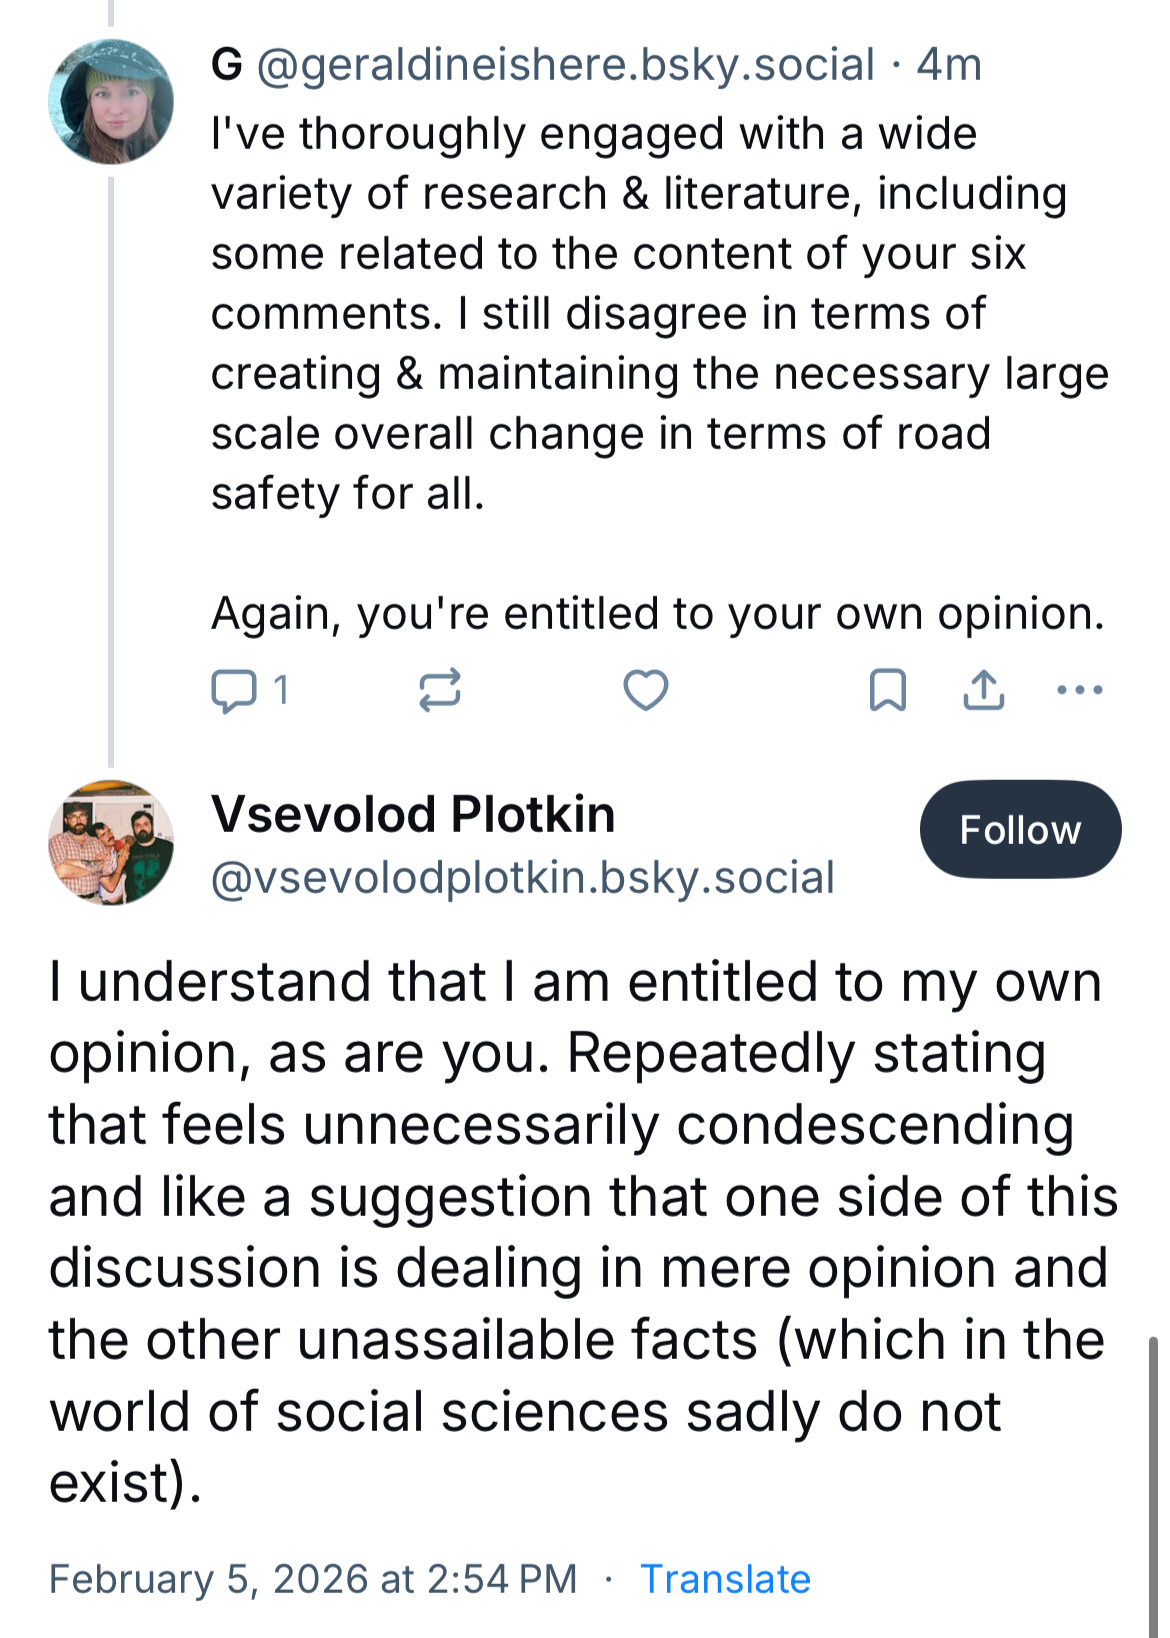Open G's profile picture avatar
This screenshot has height=1638, width=1170.
point(111,102)
